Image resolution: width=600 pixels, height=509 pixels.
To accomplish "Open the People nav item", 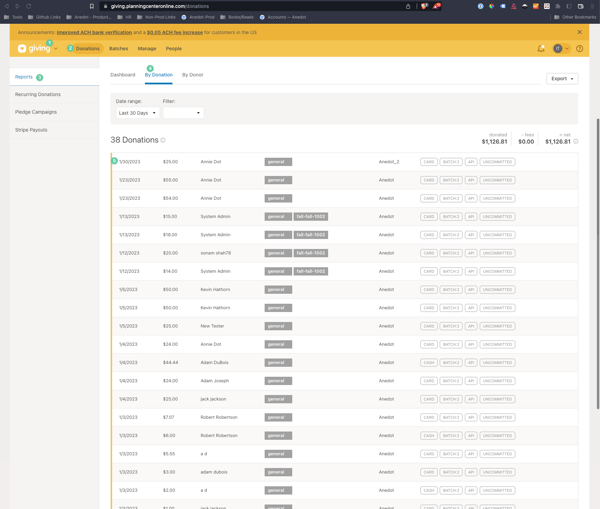I will coord(174,49).
